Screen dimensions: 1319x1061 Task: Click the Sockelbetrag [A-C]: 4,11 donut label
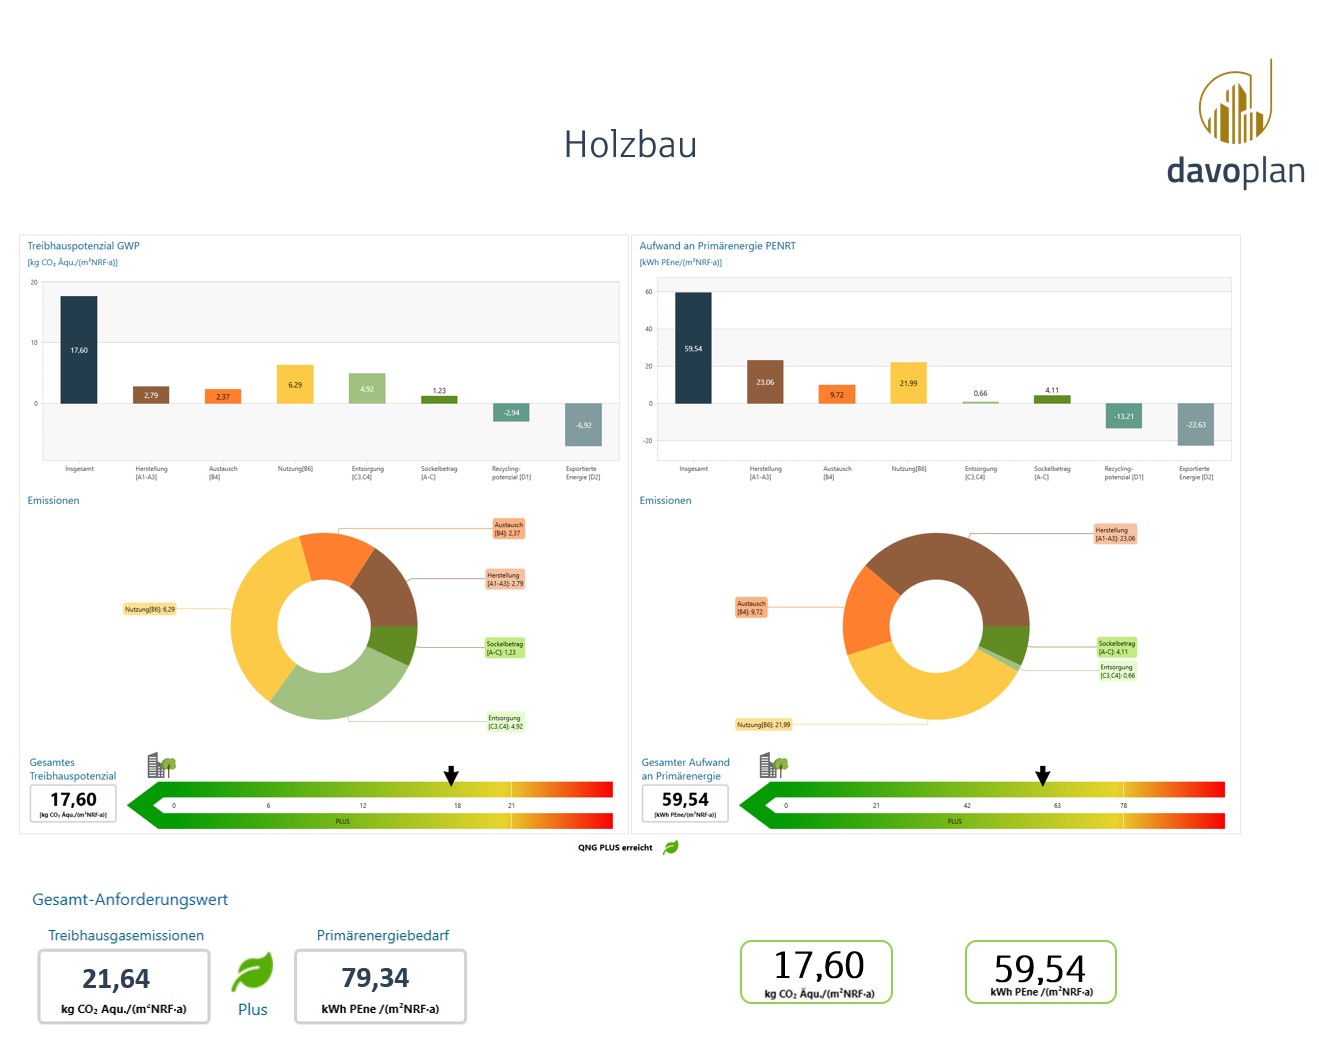point(1116,647)
